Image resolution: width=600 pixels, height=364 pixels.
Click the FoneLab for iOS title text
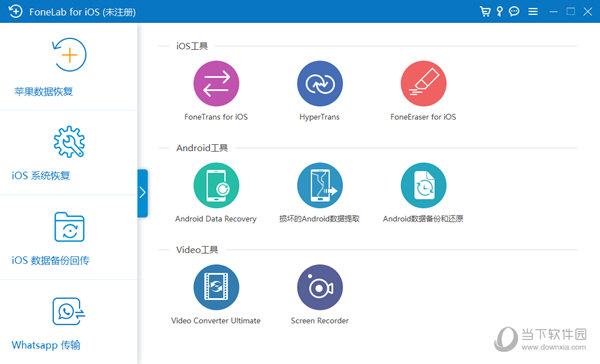(82, 12)
